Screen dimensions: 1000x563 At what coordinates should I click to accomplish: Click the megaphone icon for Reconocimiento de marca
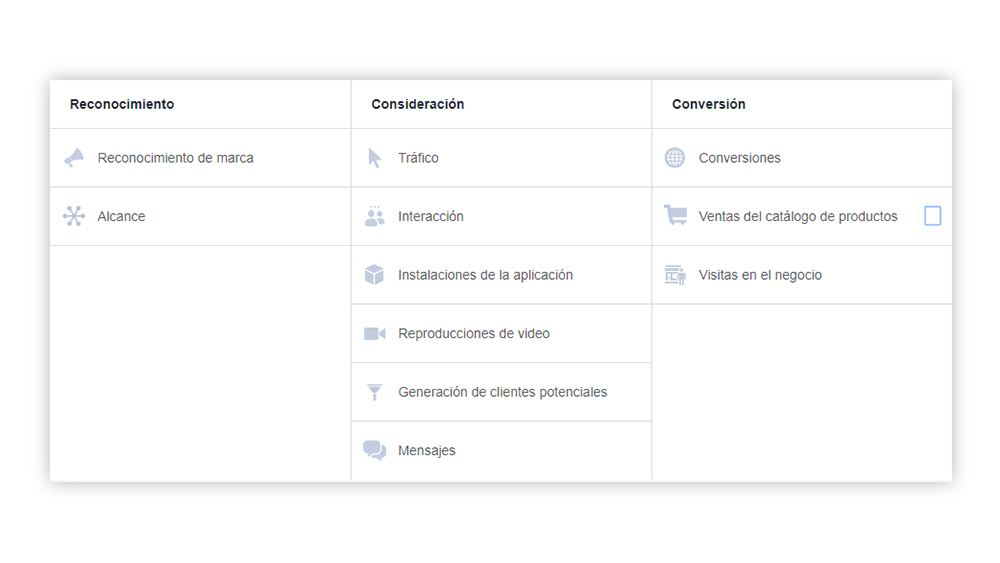coord(74,157)
